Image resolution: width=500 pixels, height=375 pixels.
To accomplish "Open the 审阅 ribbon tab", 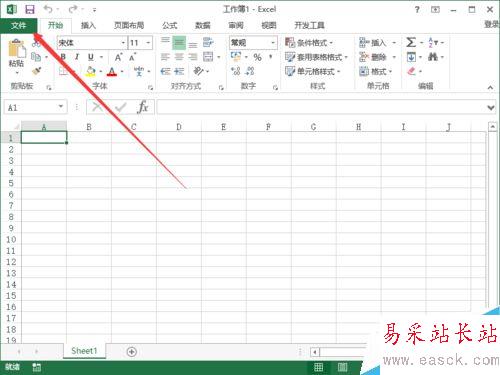I will [236, 25].
